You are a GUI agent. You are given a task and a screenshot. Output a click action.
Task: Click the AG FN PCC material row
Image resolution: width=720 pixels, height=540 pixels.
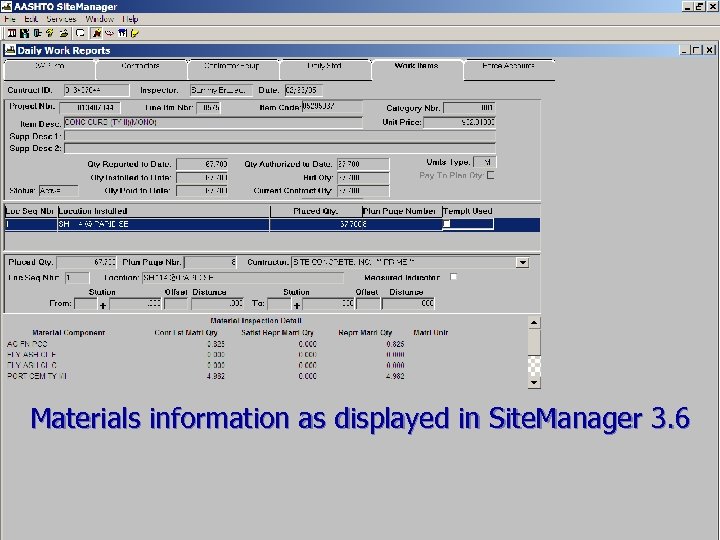tap(206, 344)
